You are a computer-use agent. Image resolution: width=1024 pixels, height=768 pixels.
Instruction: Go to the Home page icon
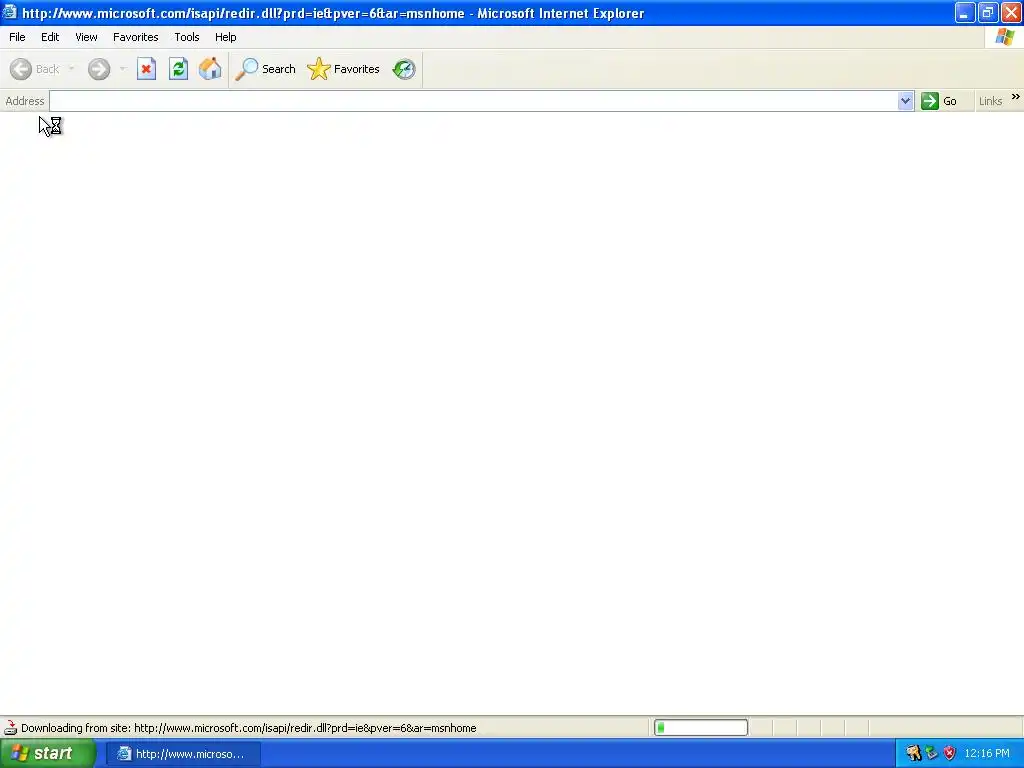click(210, 69)
